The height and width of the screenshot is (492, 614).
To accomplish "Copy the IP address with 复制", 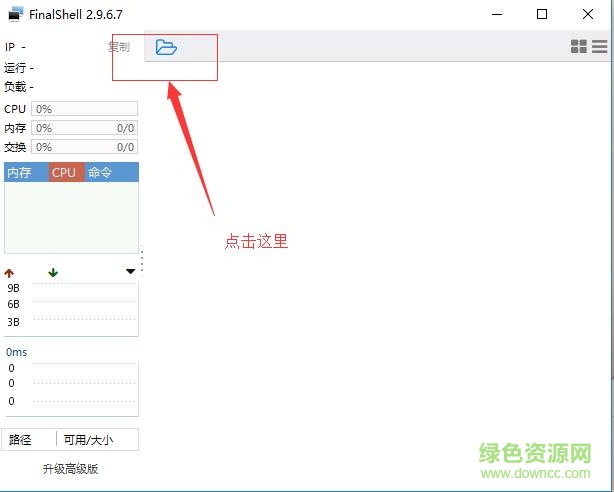I will point(119,47).
